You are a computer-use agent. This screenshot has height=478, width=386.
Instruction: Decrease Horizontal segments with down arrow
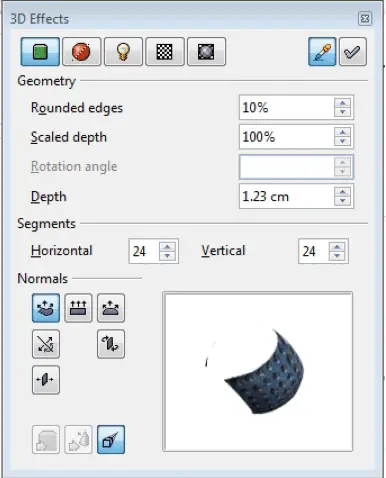tap(167, 256)
